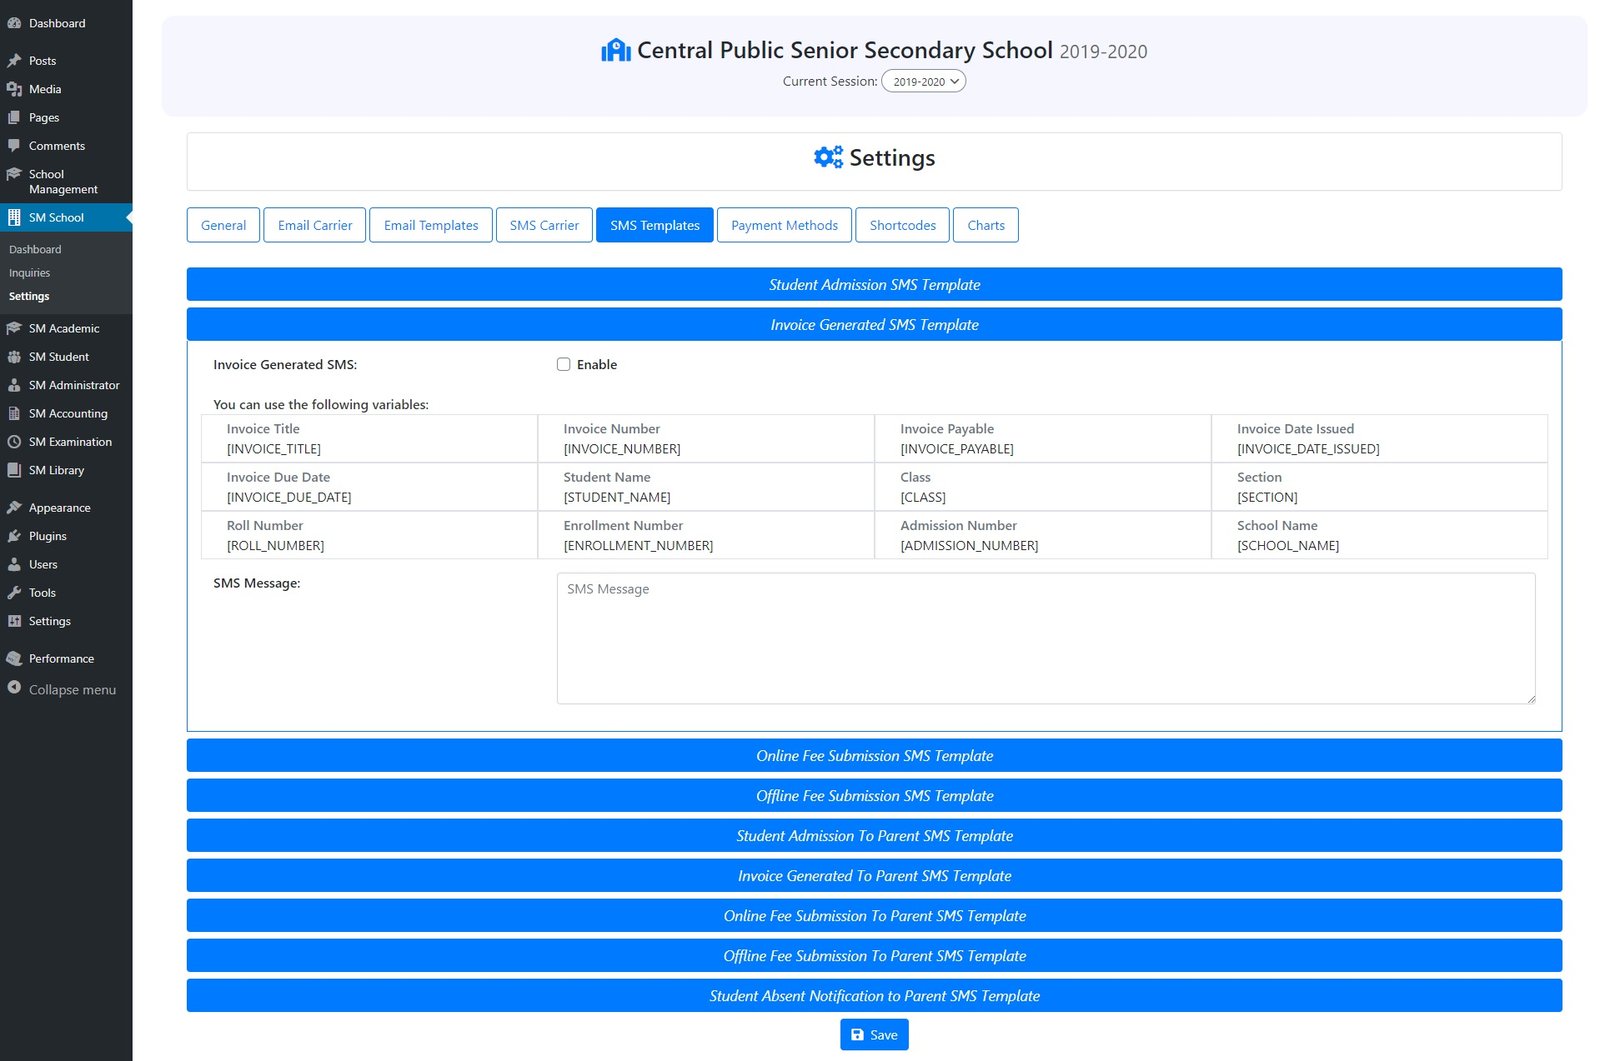Expand Student Absent Notification to Parent SMS Template

click(874, 995)
